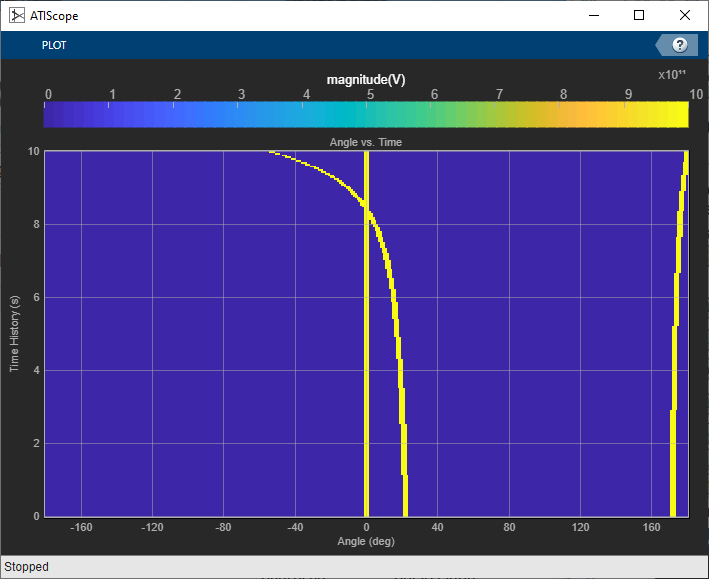This screenshot has height=579, width=709.
Task: Maximize the ATIScope window
Action: (x=639, y=16)
